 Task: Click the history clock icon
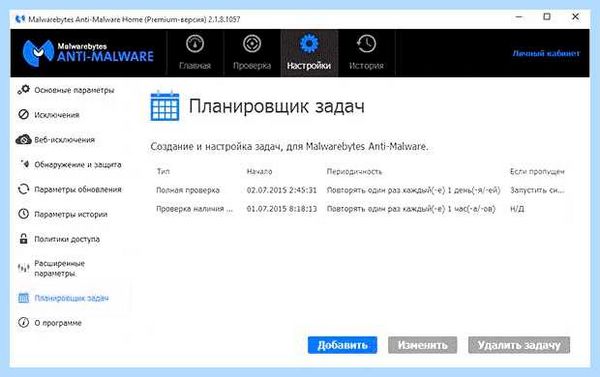366,44
